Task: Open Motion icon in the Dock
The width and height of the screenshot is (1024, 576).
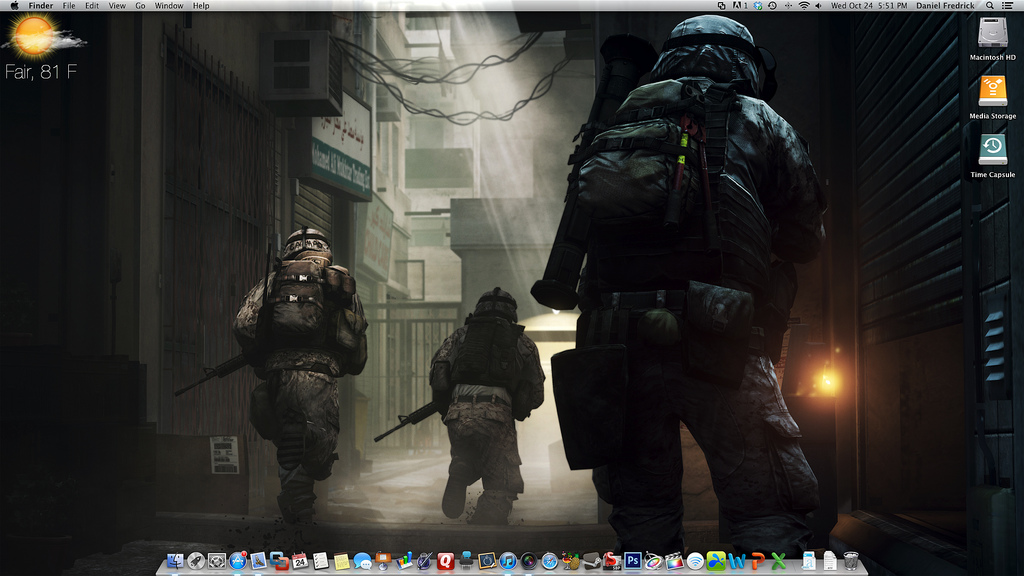Action: (654, 560)
